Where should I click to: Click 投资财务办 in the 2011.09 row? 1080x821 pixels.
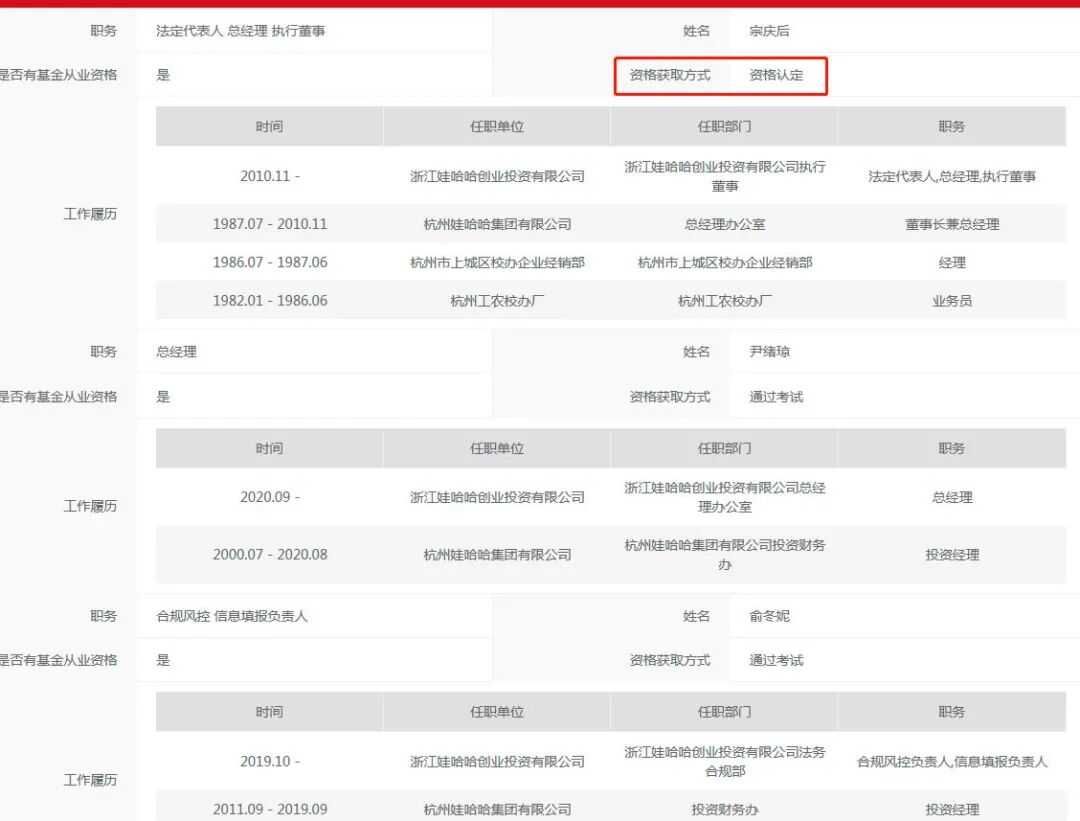point(725,809)
